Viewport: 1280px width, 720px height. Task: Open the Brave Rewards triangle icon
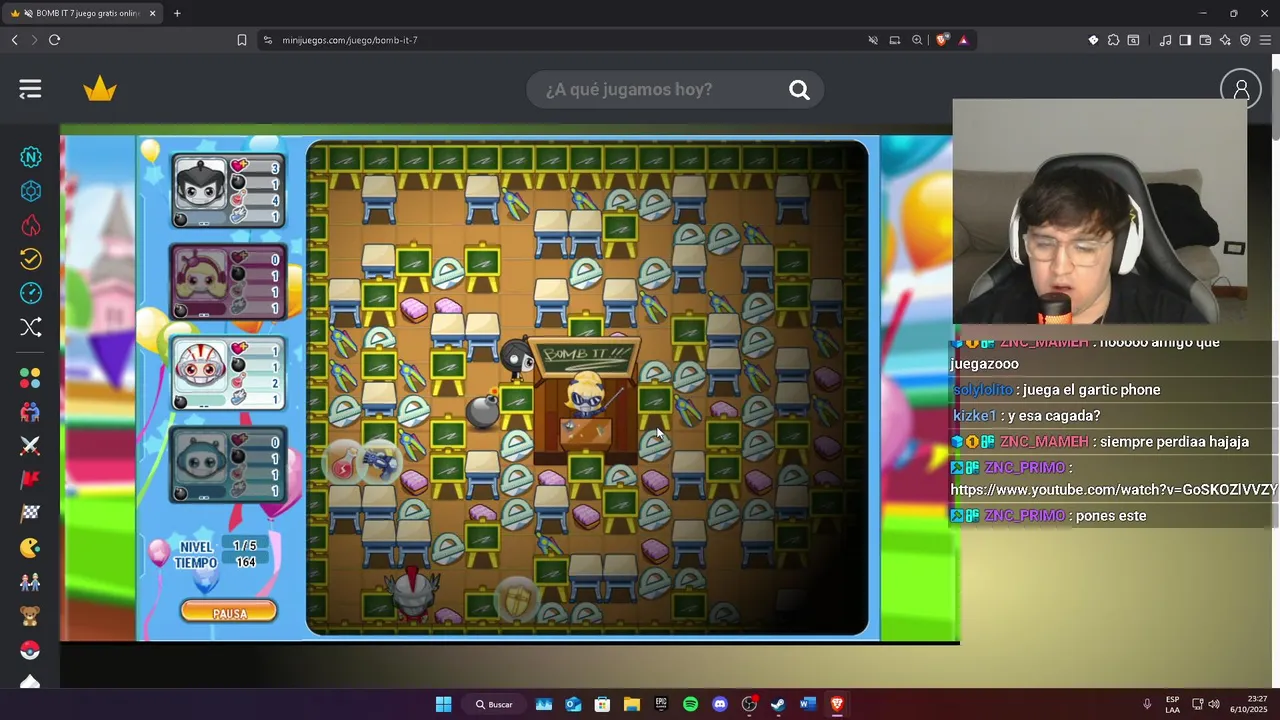pos(963,40)
